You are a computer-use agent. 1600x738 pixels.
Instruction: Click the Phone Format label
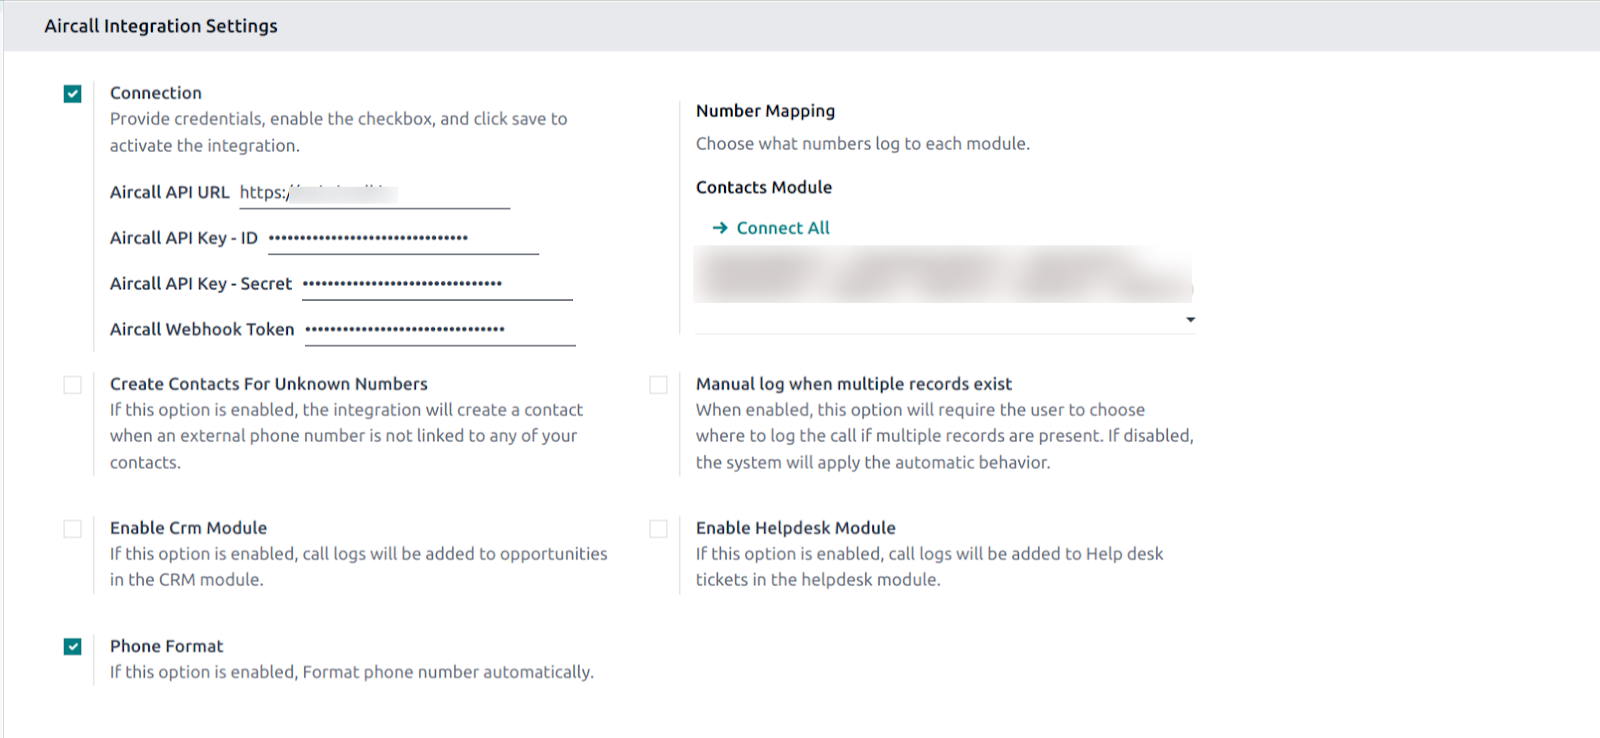167,646
